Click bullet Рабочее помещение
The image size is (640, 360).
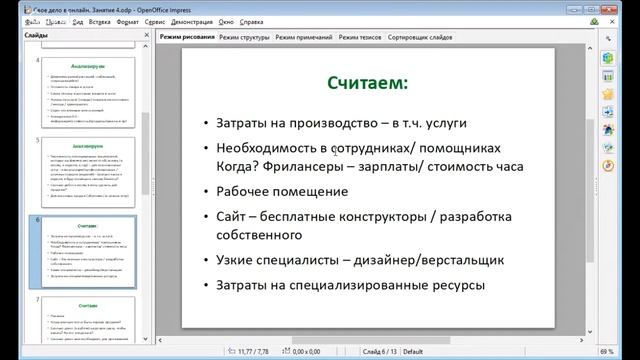pos(282,191)
